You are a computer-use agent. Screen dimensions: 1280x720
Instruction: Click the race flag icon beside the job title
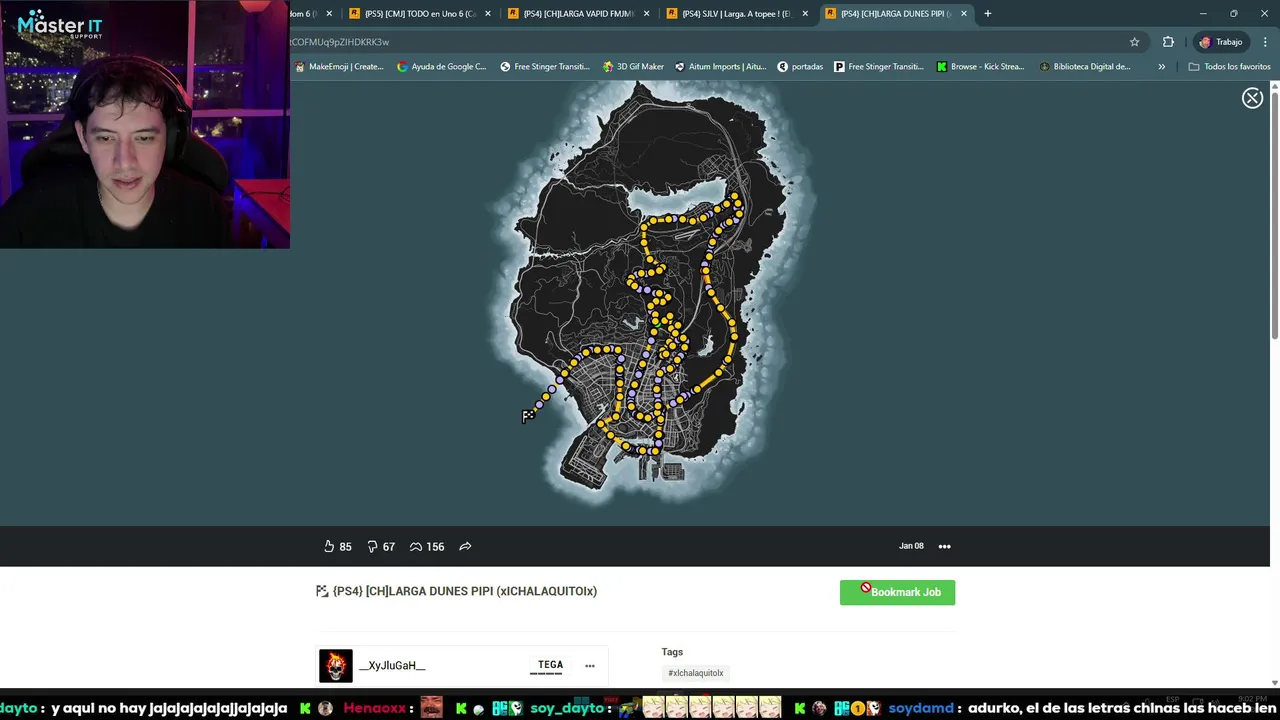tap(322, 591)
